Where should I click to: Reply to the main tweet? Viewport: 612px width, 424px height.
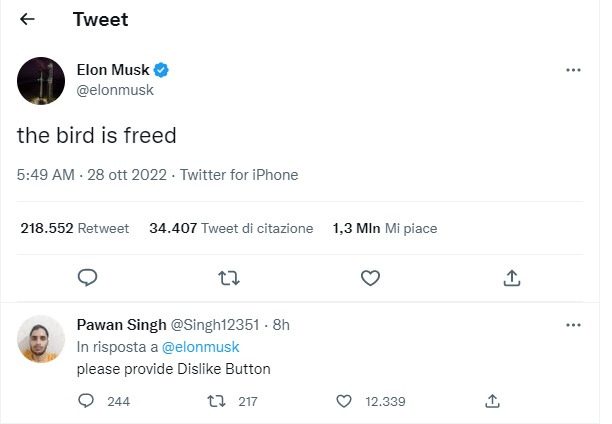pos(87,278)
